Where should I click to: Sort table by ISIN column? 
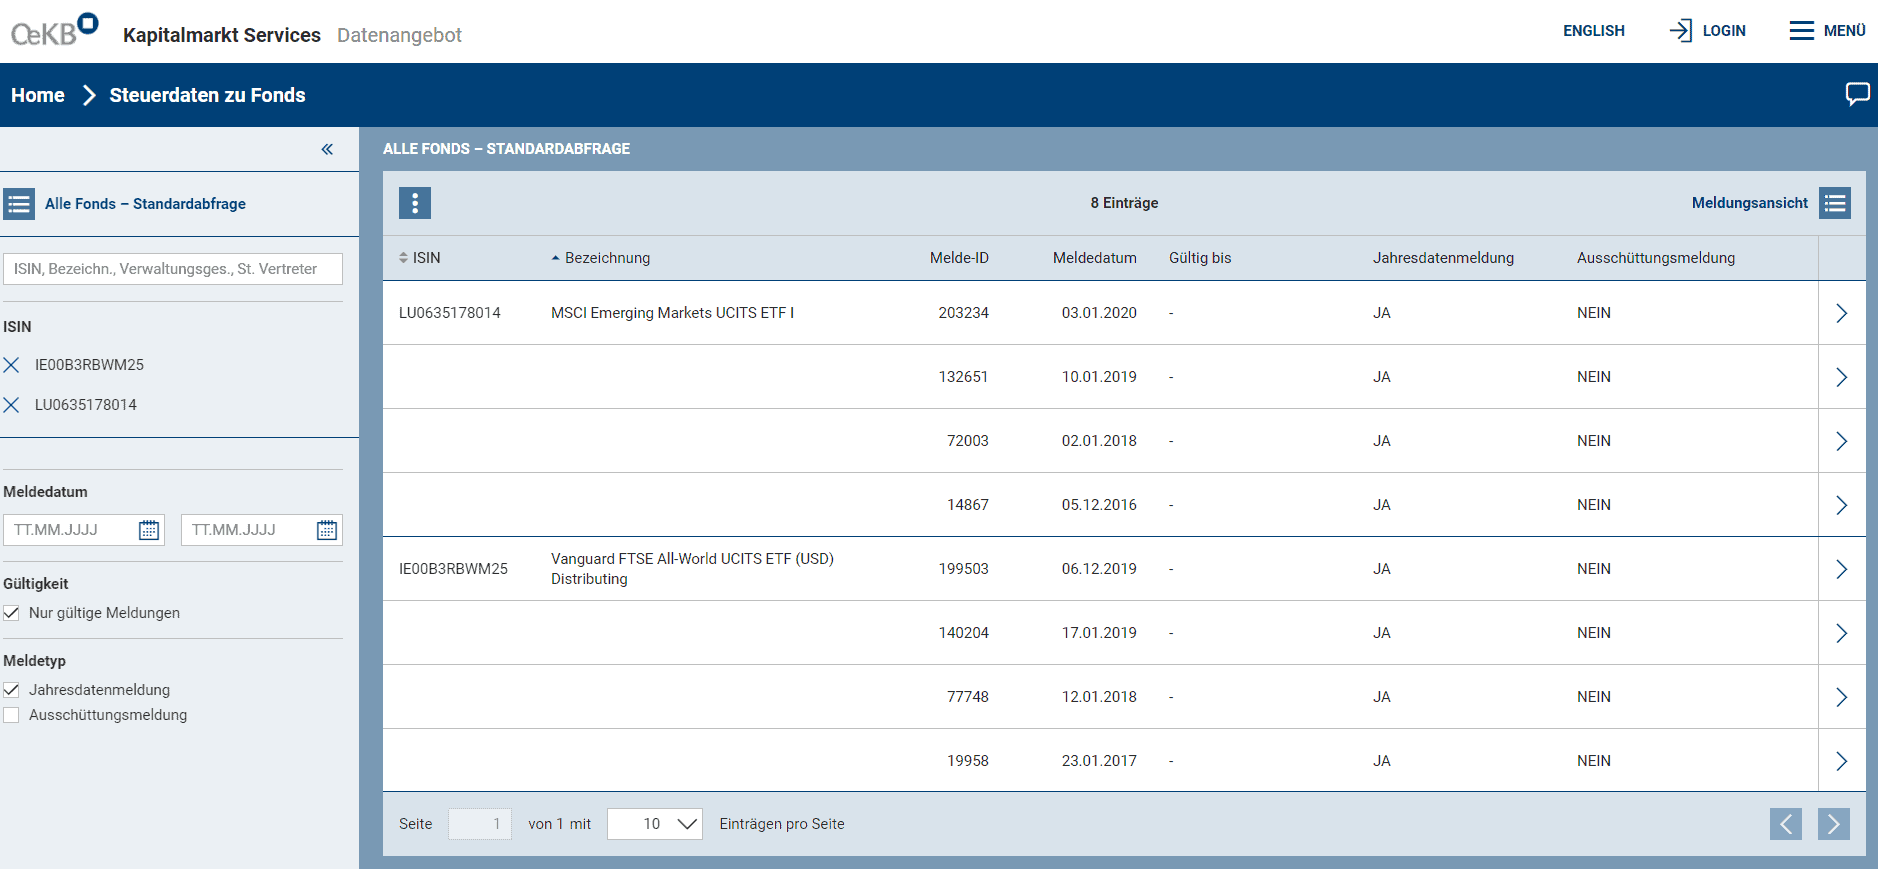[x=420, y=258]
